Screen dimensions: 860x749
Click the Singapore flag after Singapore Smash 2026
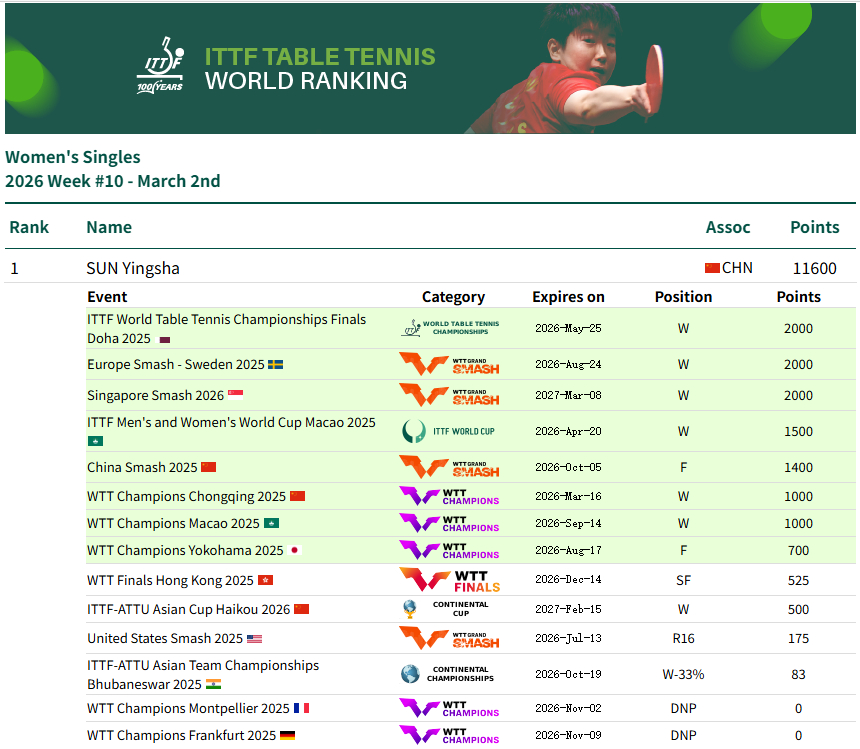235,395
